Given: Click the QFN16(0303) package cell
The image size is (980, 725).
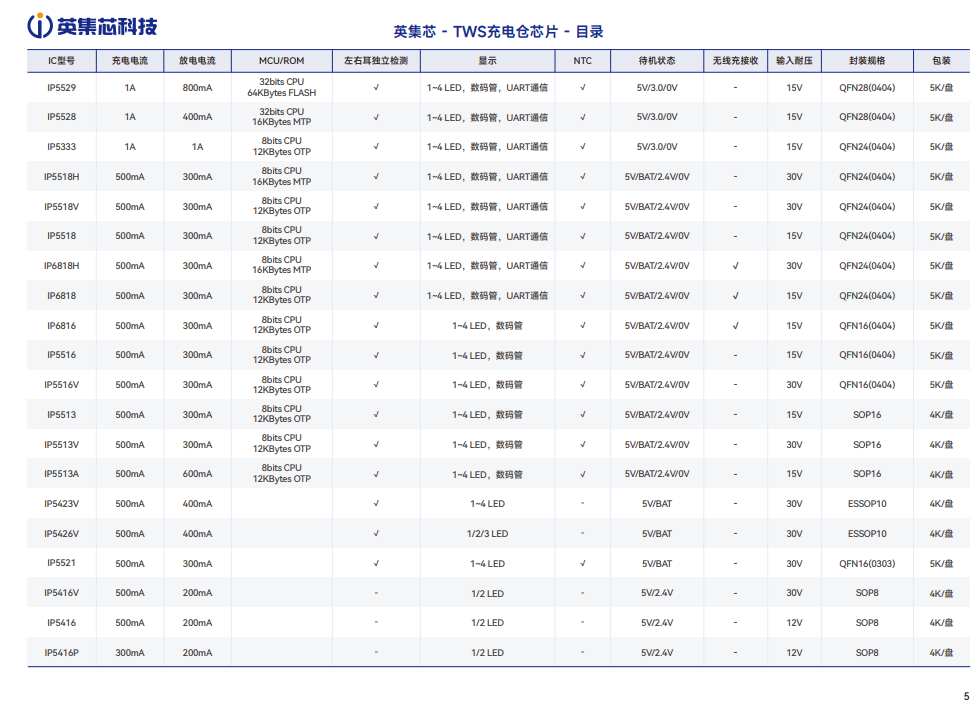Looking at the screenshot, I should [868, 563].
